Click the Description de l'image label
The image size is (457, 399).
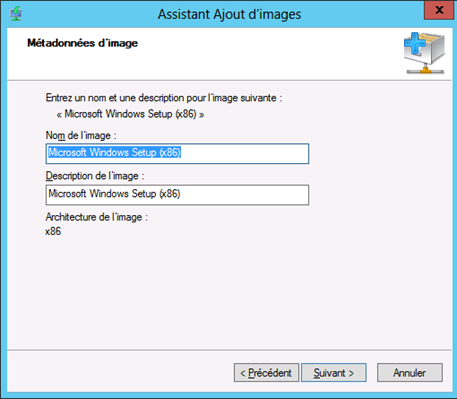(x=95, y=176)
